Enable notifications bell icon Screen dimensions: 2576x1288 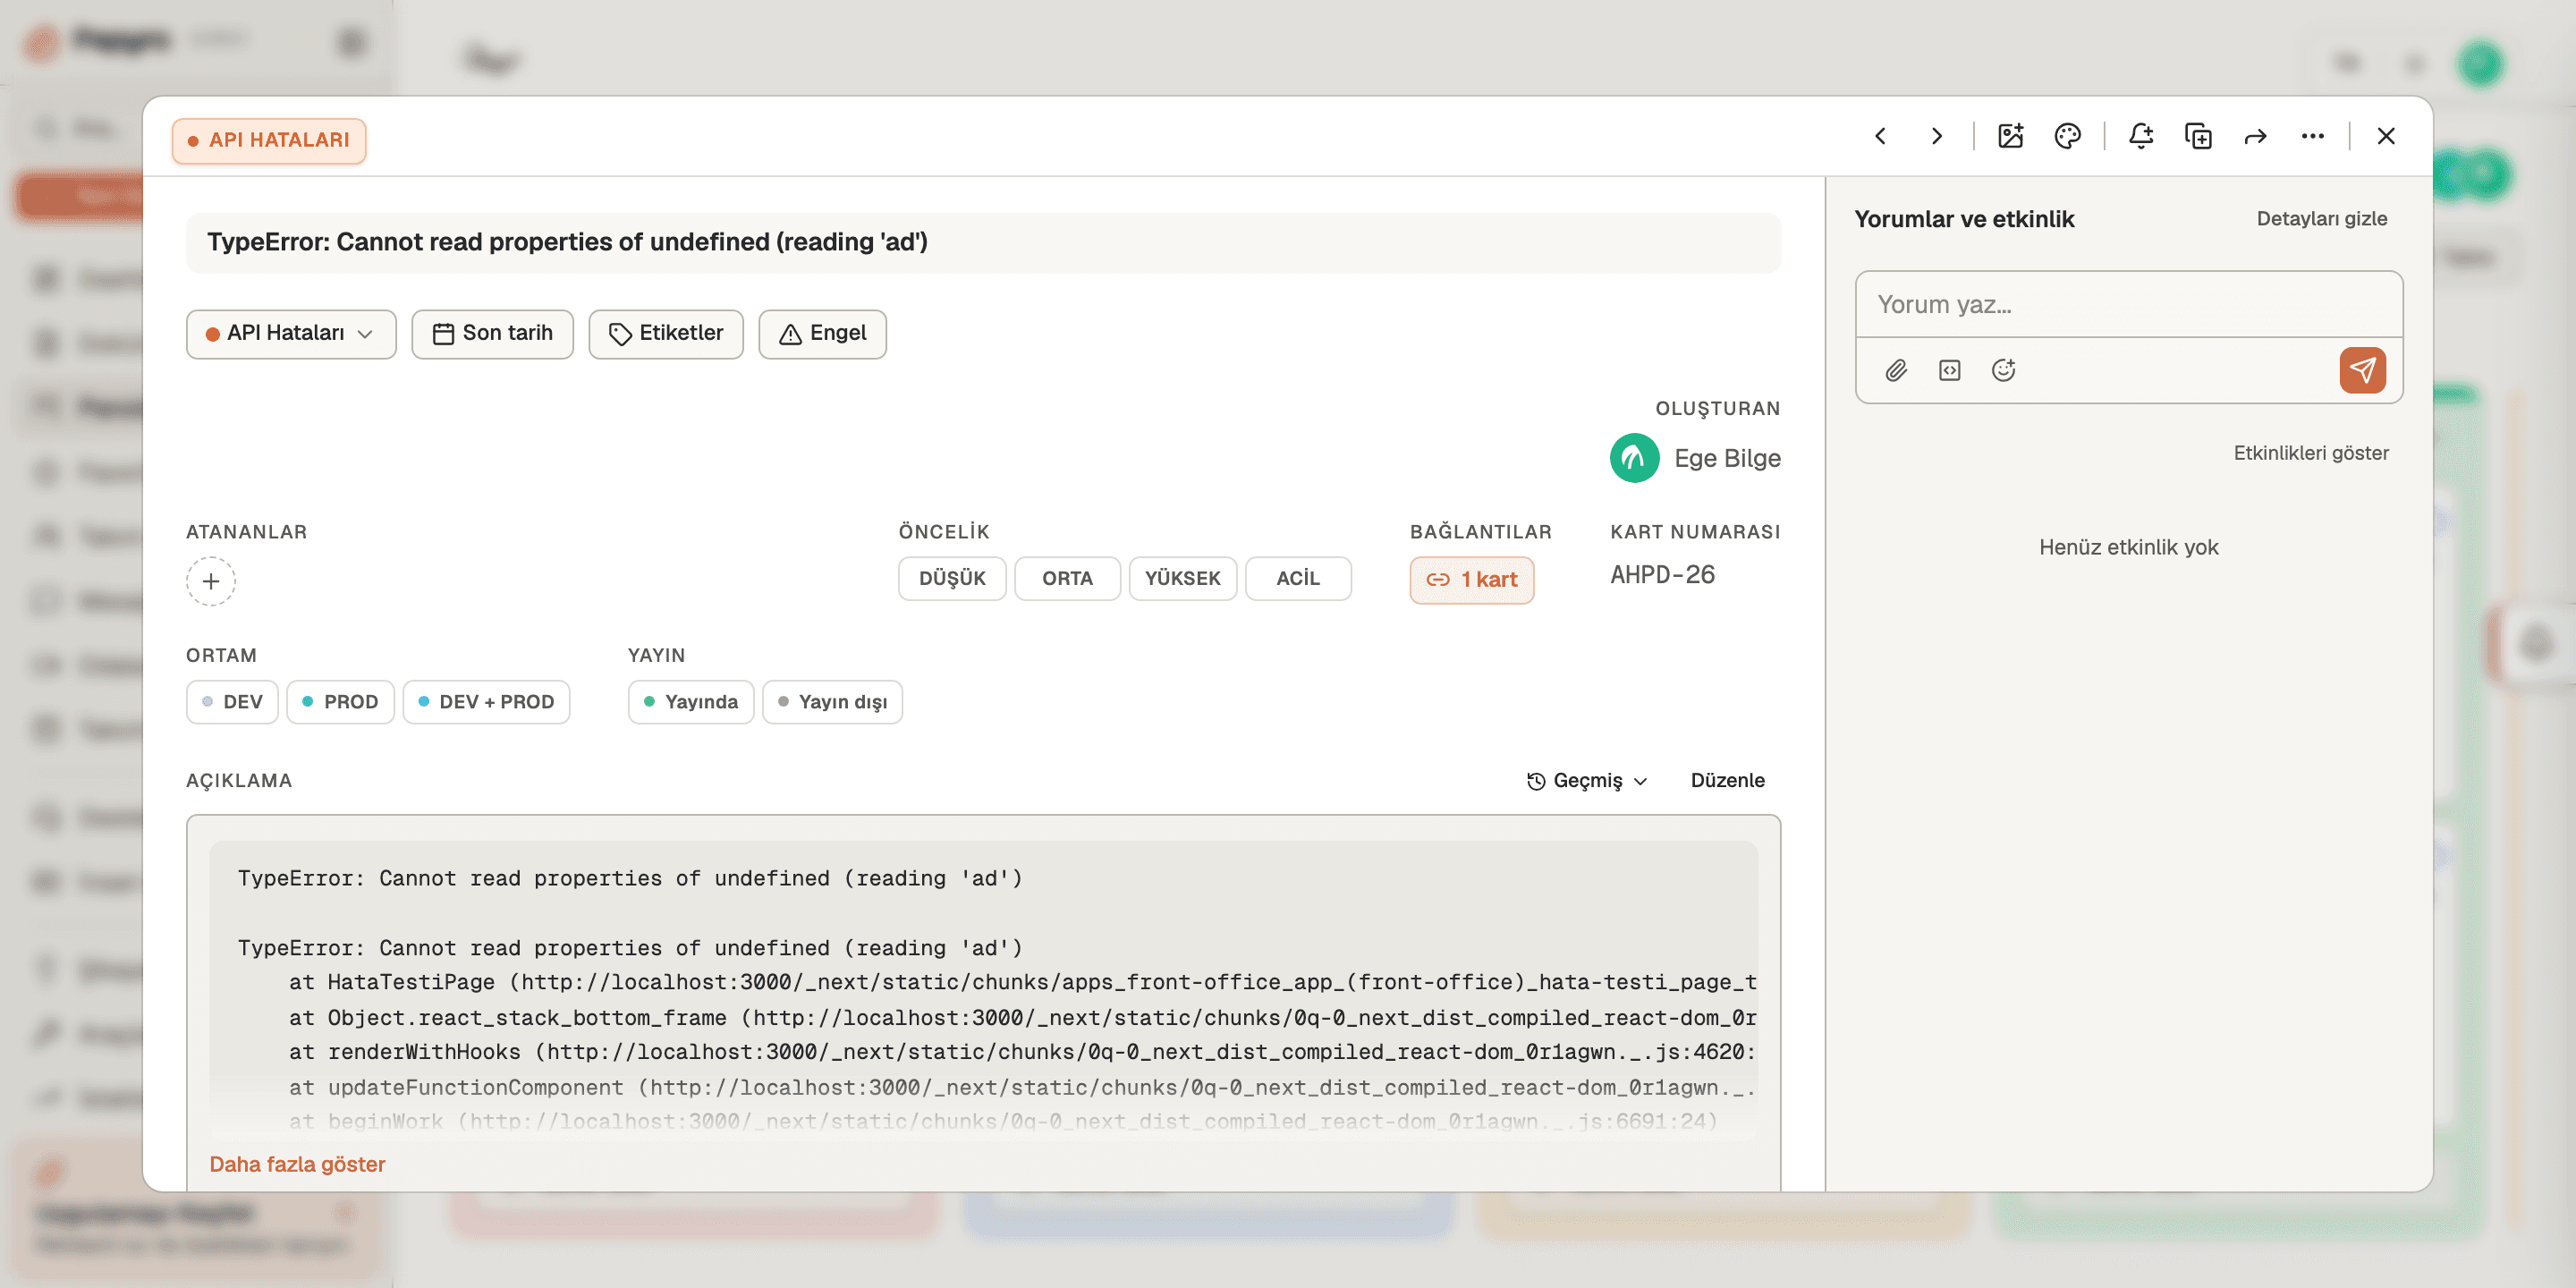(x=2140, y=136)
